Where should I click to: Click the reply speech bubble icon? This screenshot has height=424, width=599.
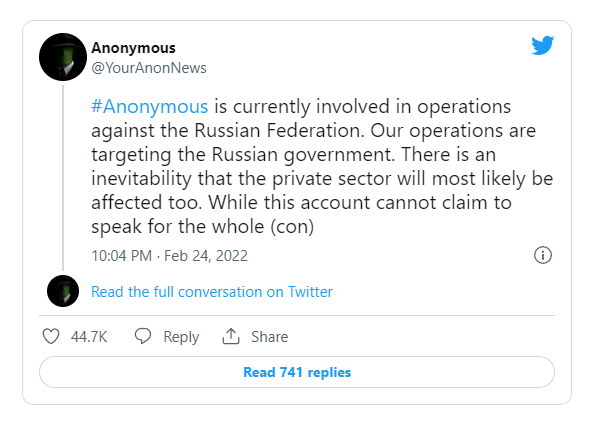click(x=143, y=336)
